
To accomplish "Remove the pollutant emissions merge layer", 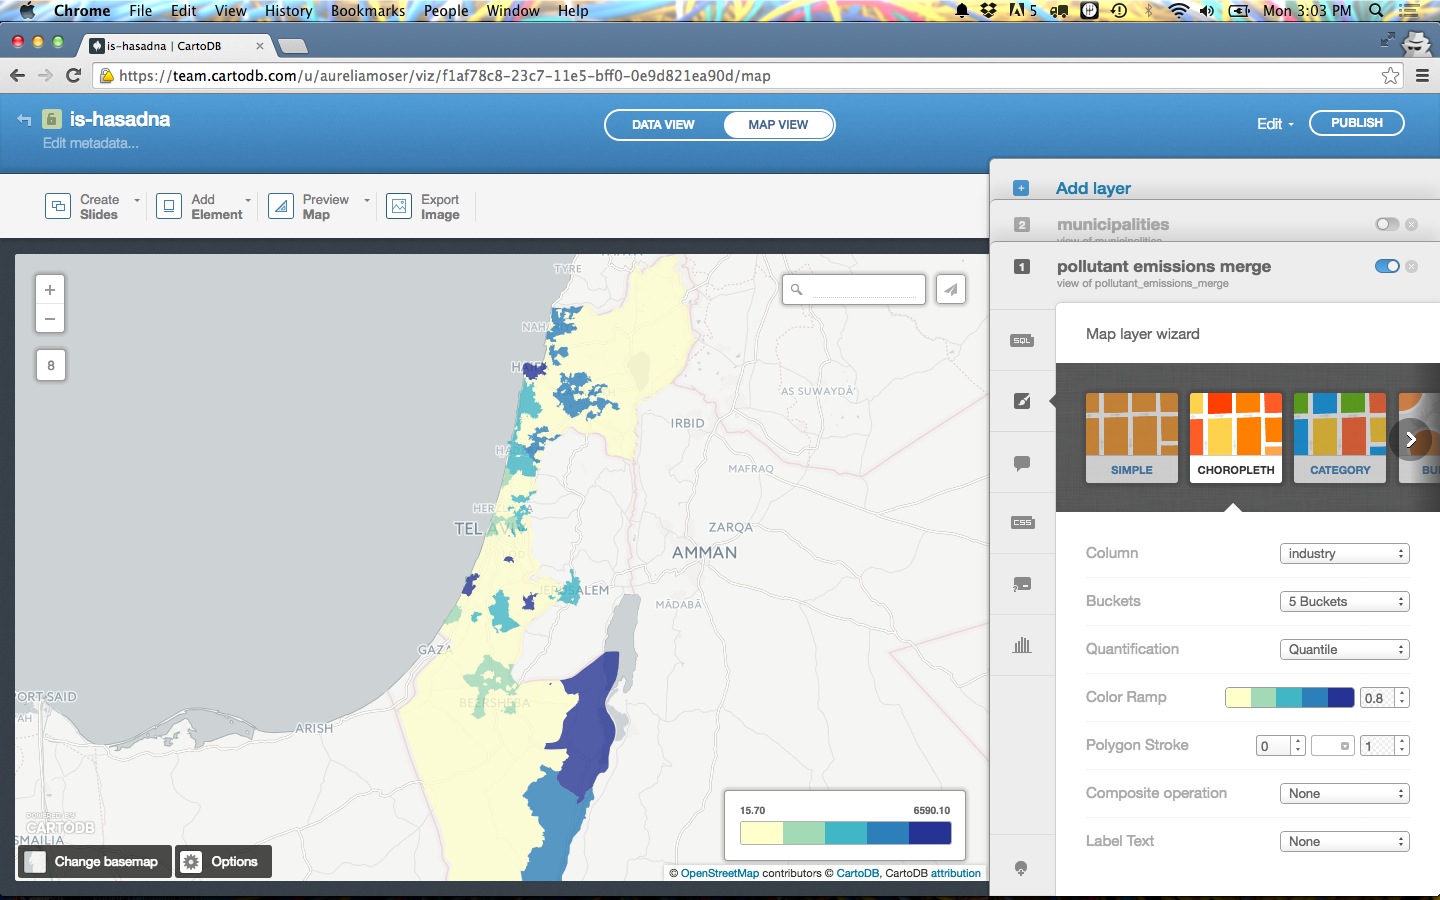I will (x=1411, y=266).
